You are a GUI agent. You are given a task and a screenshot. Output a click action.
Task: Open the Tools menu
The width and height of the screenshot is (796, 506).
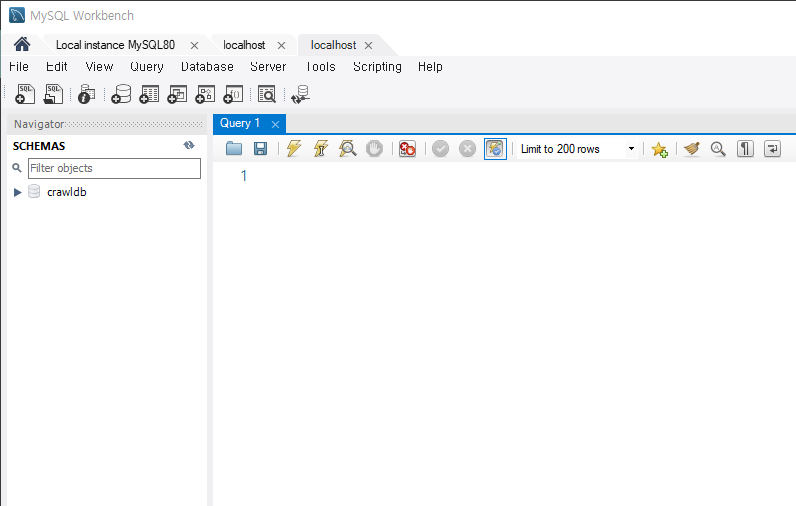321,66
